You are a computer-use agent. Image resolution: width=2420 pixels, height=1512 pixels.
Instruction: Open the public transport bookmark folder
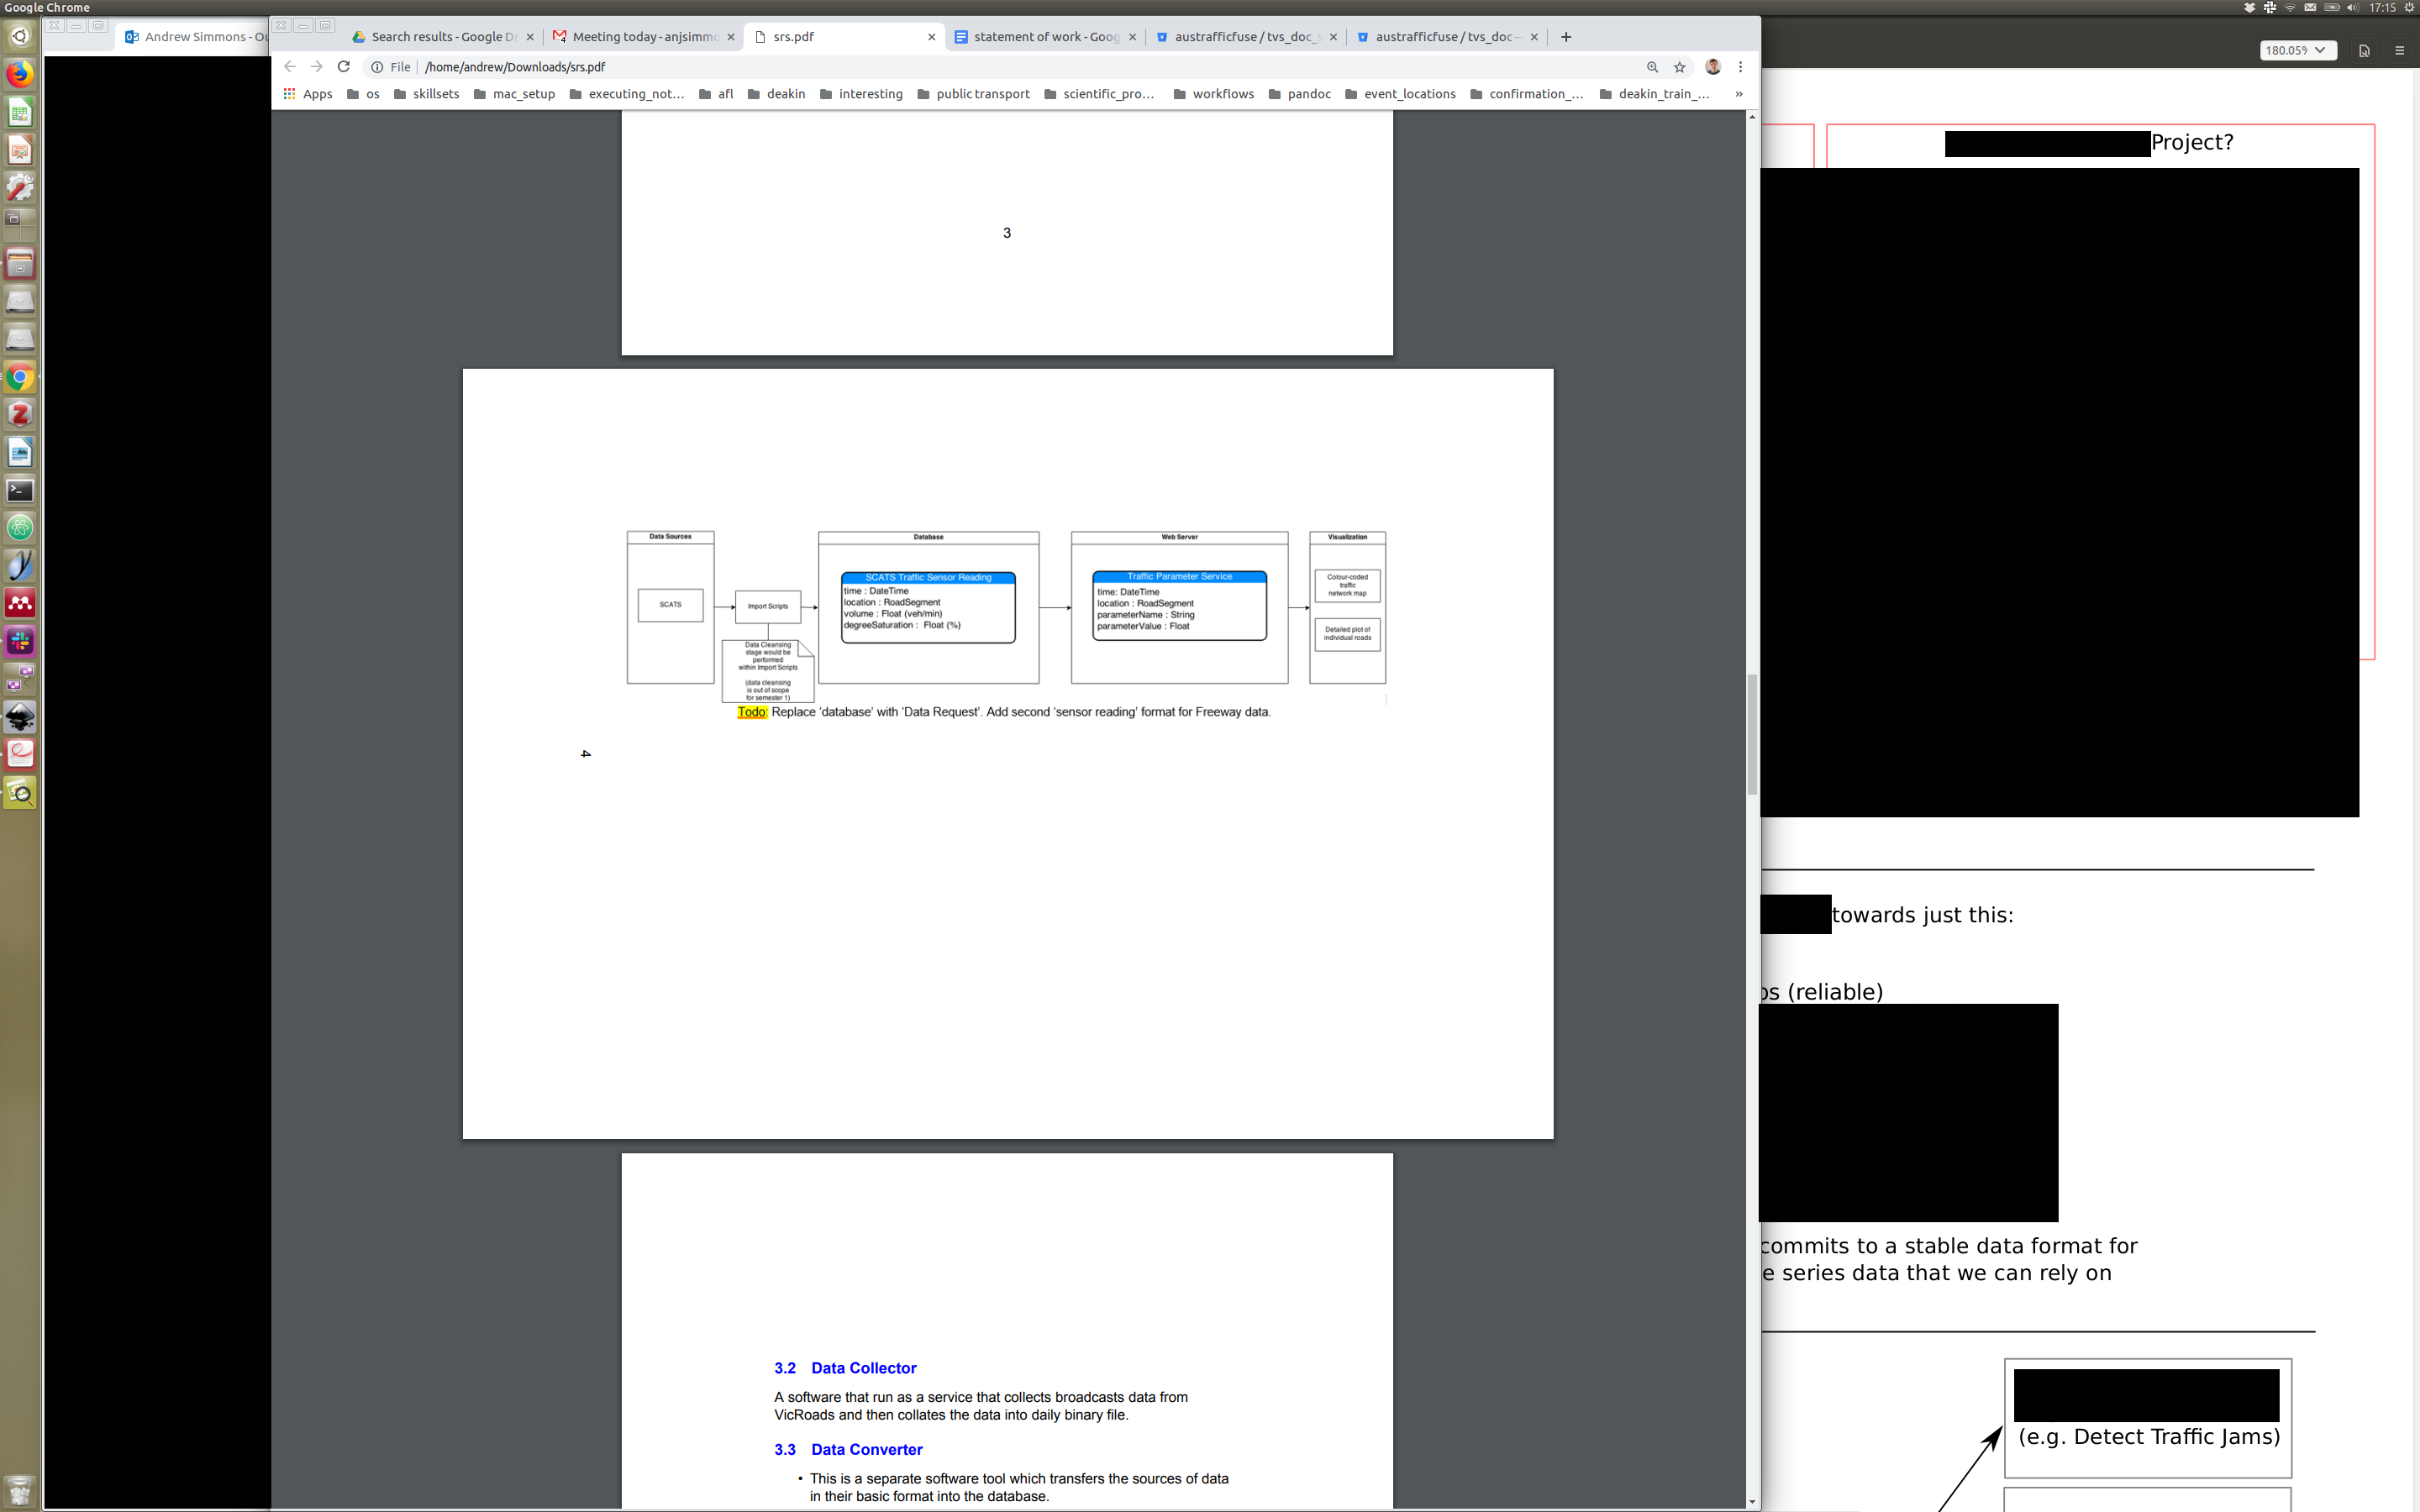pyautogui.click(x=973, y=94)
